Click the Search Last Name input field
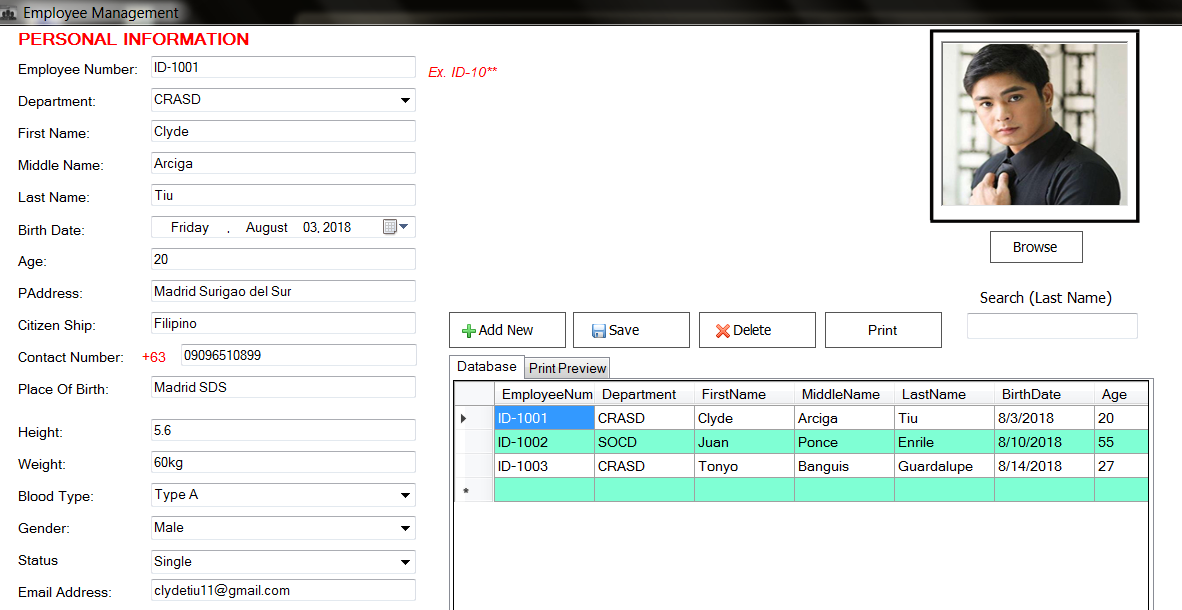 1051,325
